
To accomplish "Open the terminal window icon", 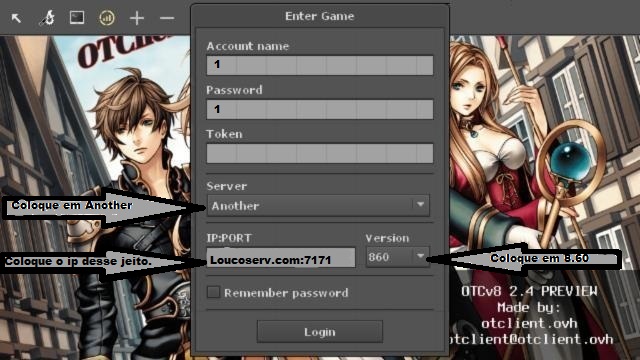I will point(77,18).
